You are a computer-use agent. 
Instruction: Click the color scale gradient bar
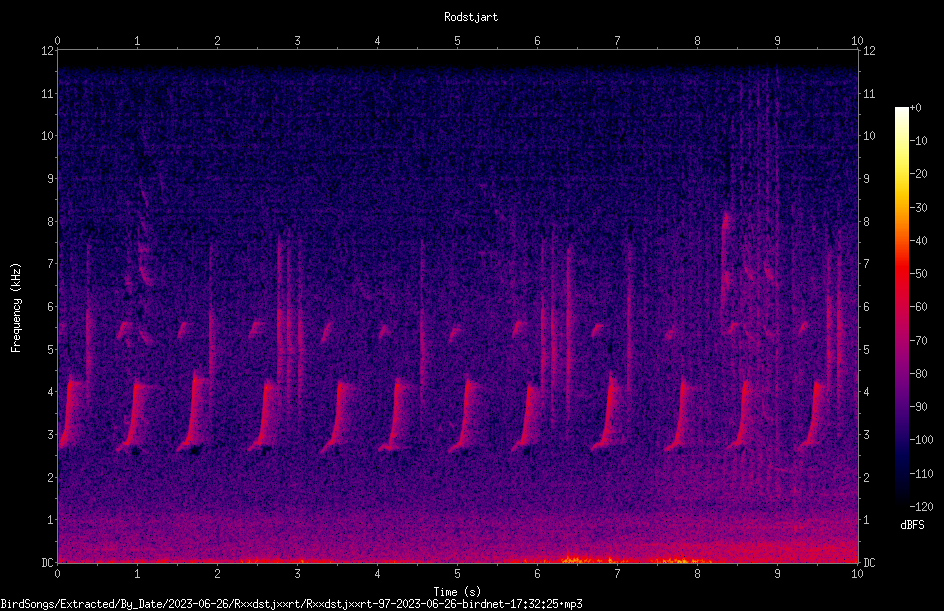(901, 307)
